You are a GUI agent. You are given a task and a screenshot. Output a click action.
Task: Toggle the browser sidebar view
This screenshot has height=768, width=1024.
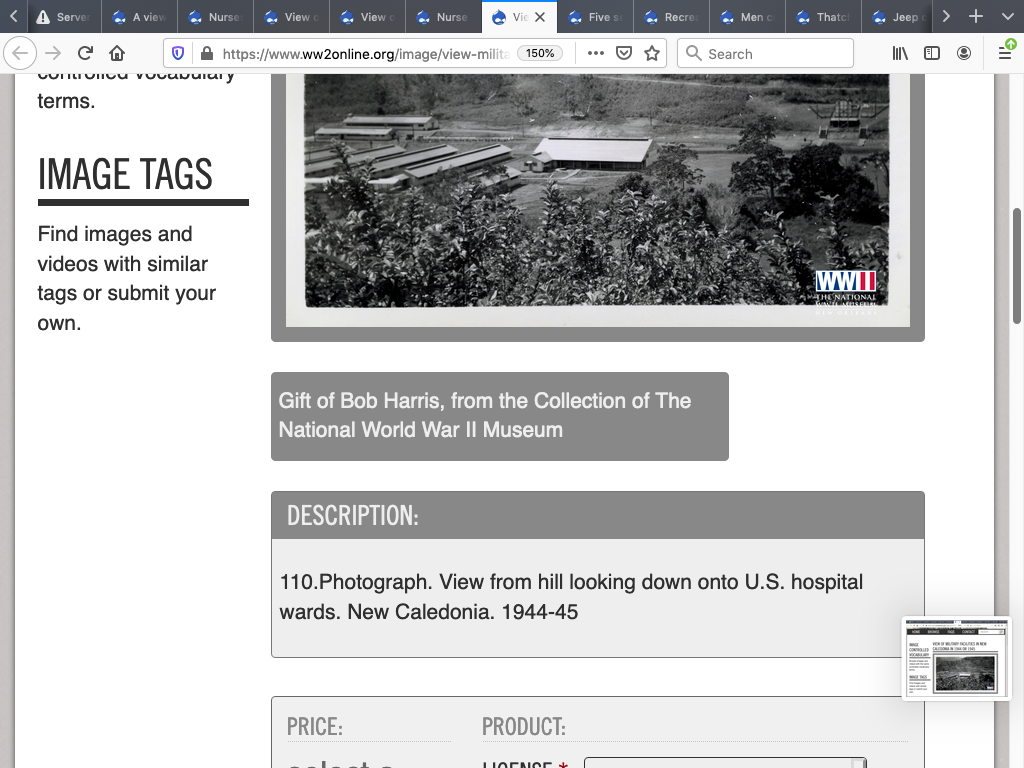coord(932,53)
